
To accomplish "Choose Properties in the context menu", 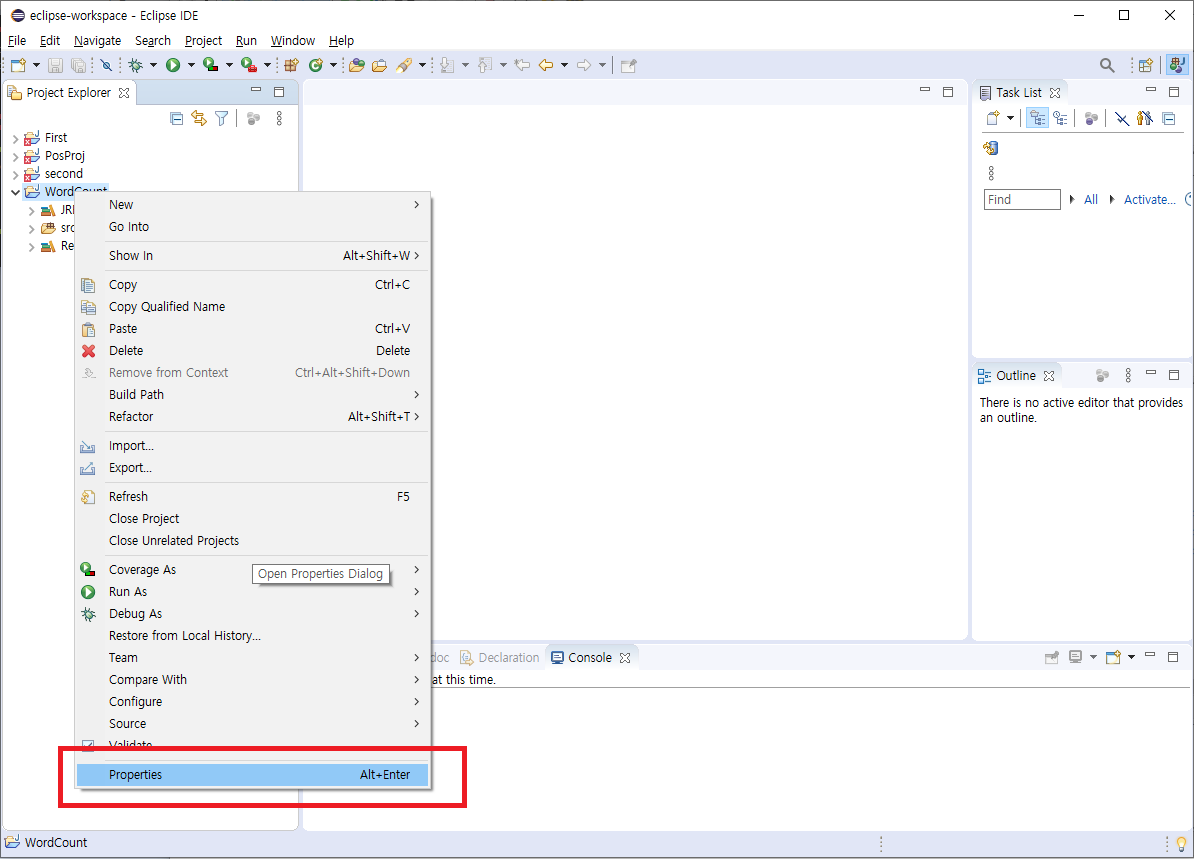I will click(252, 775).
